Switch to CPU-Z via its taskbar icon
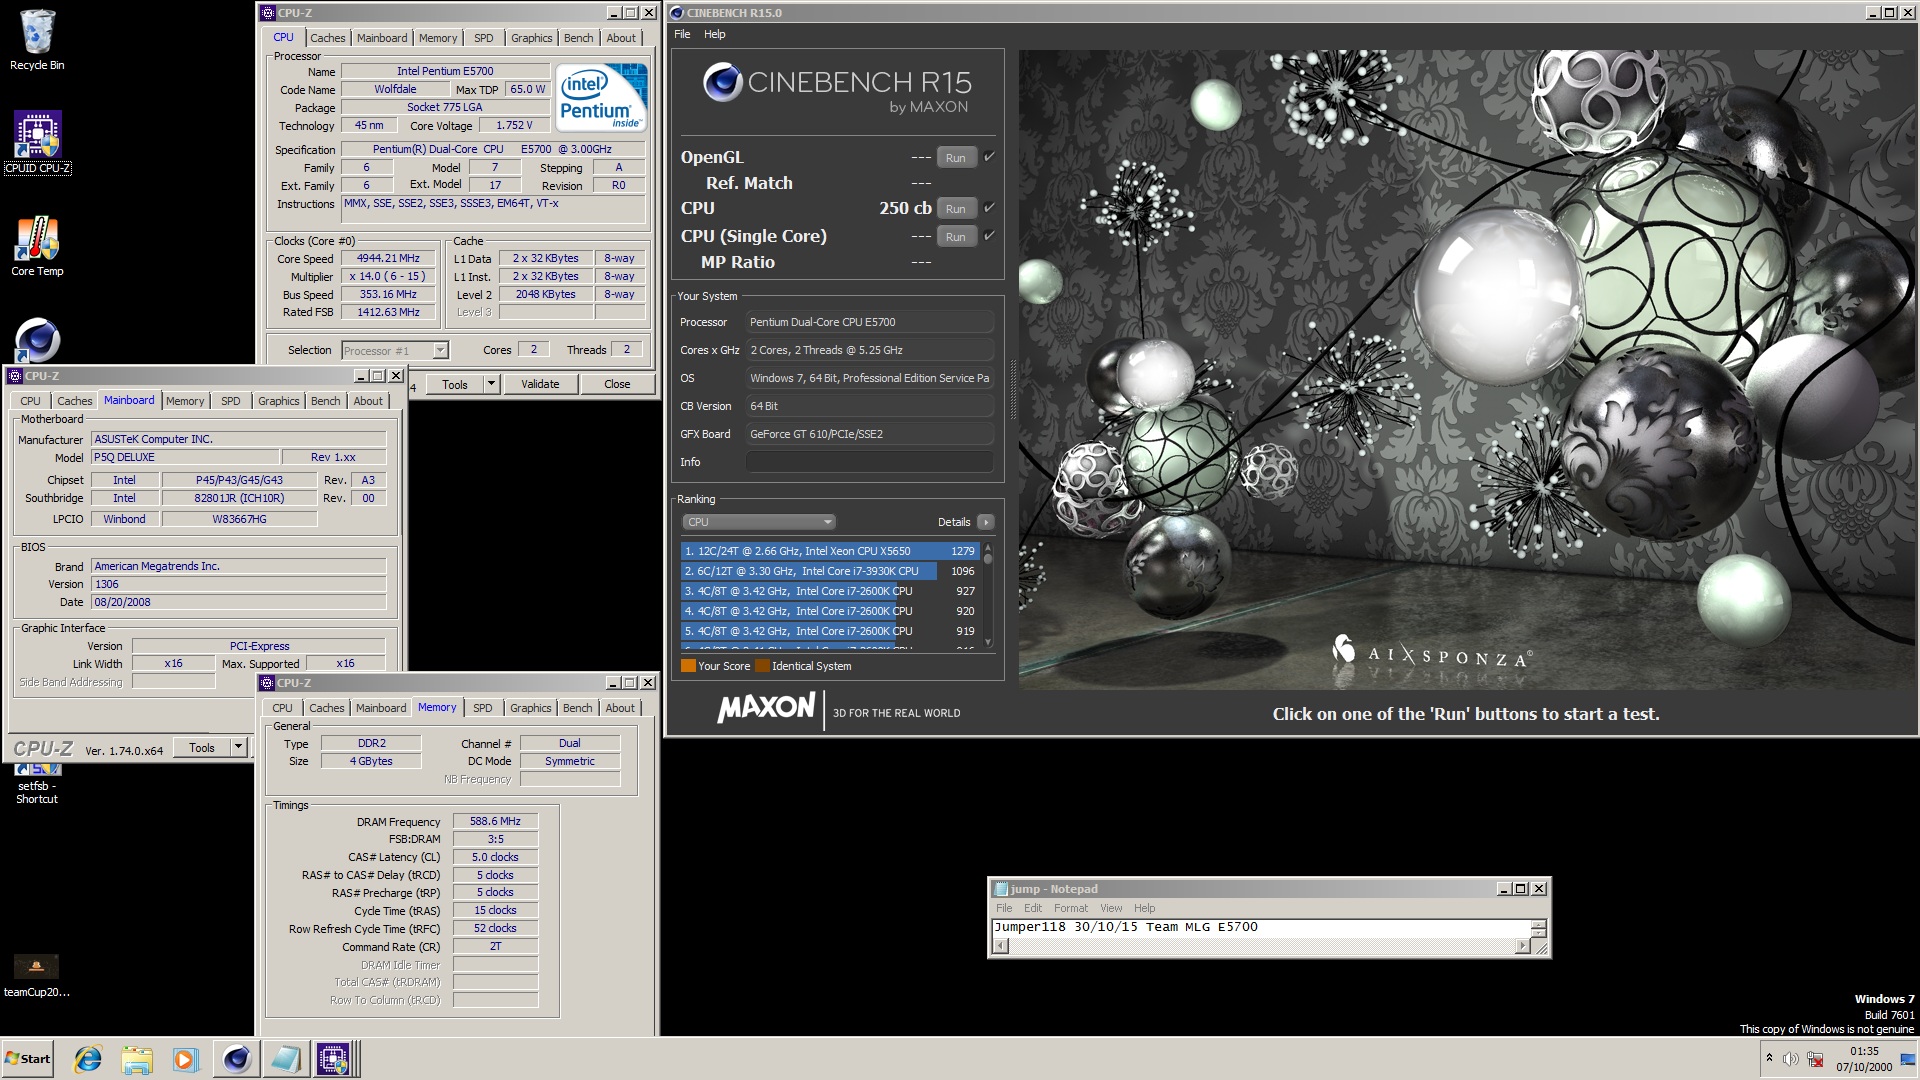 point(334,1059)
